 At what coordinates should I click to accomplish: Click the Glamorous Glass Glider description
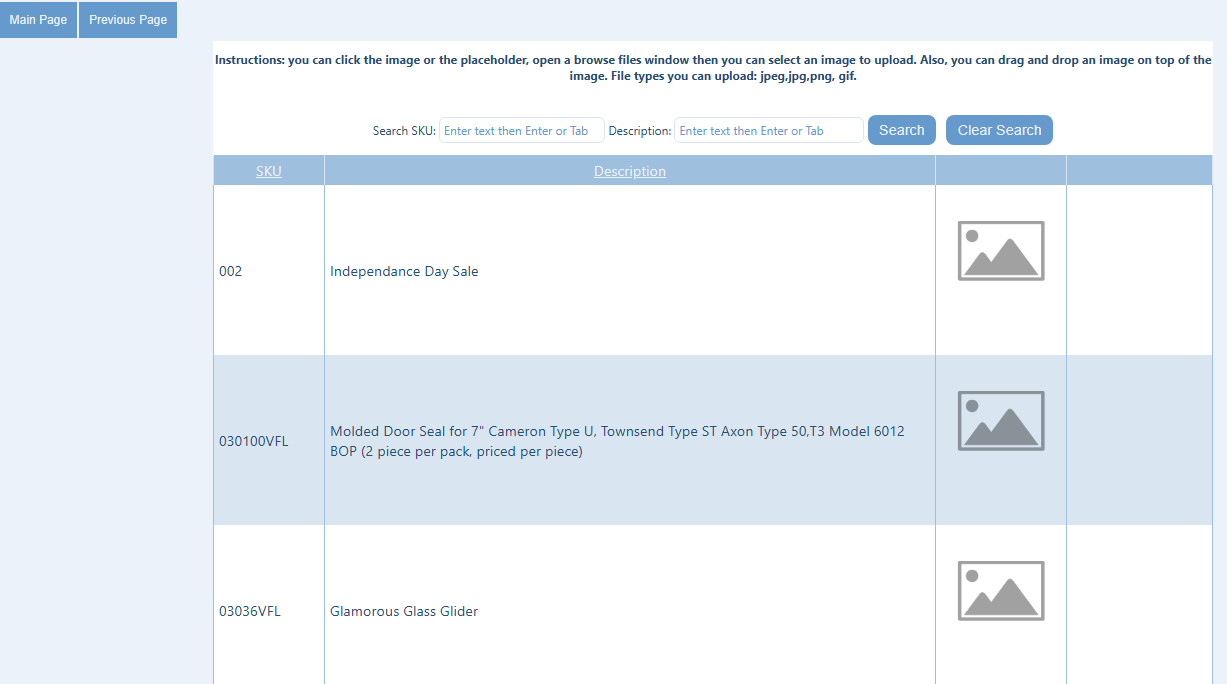404,611
